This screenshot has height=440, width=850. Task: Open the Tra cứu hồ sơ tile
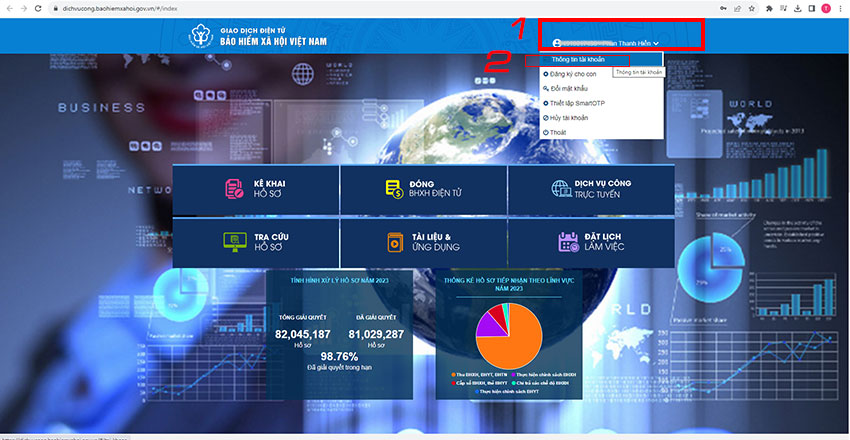coord(255,243)
